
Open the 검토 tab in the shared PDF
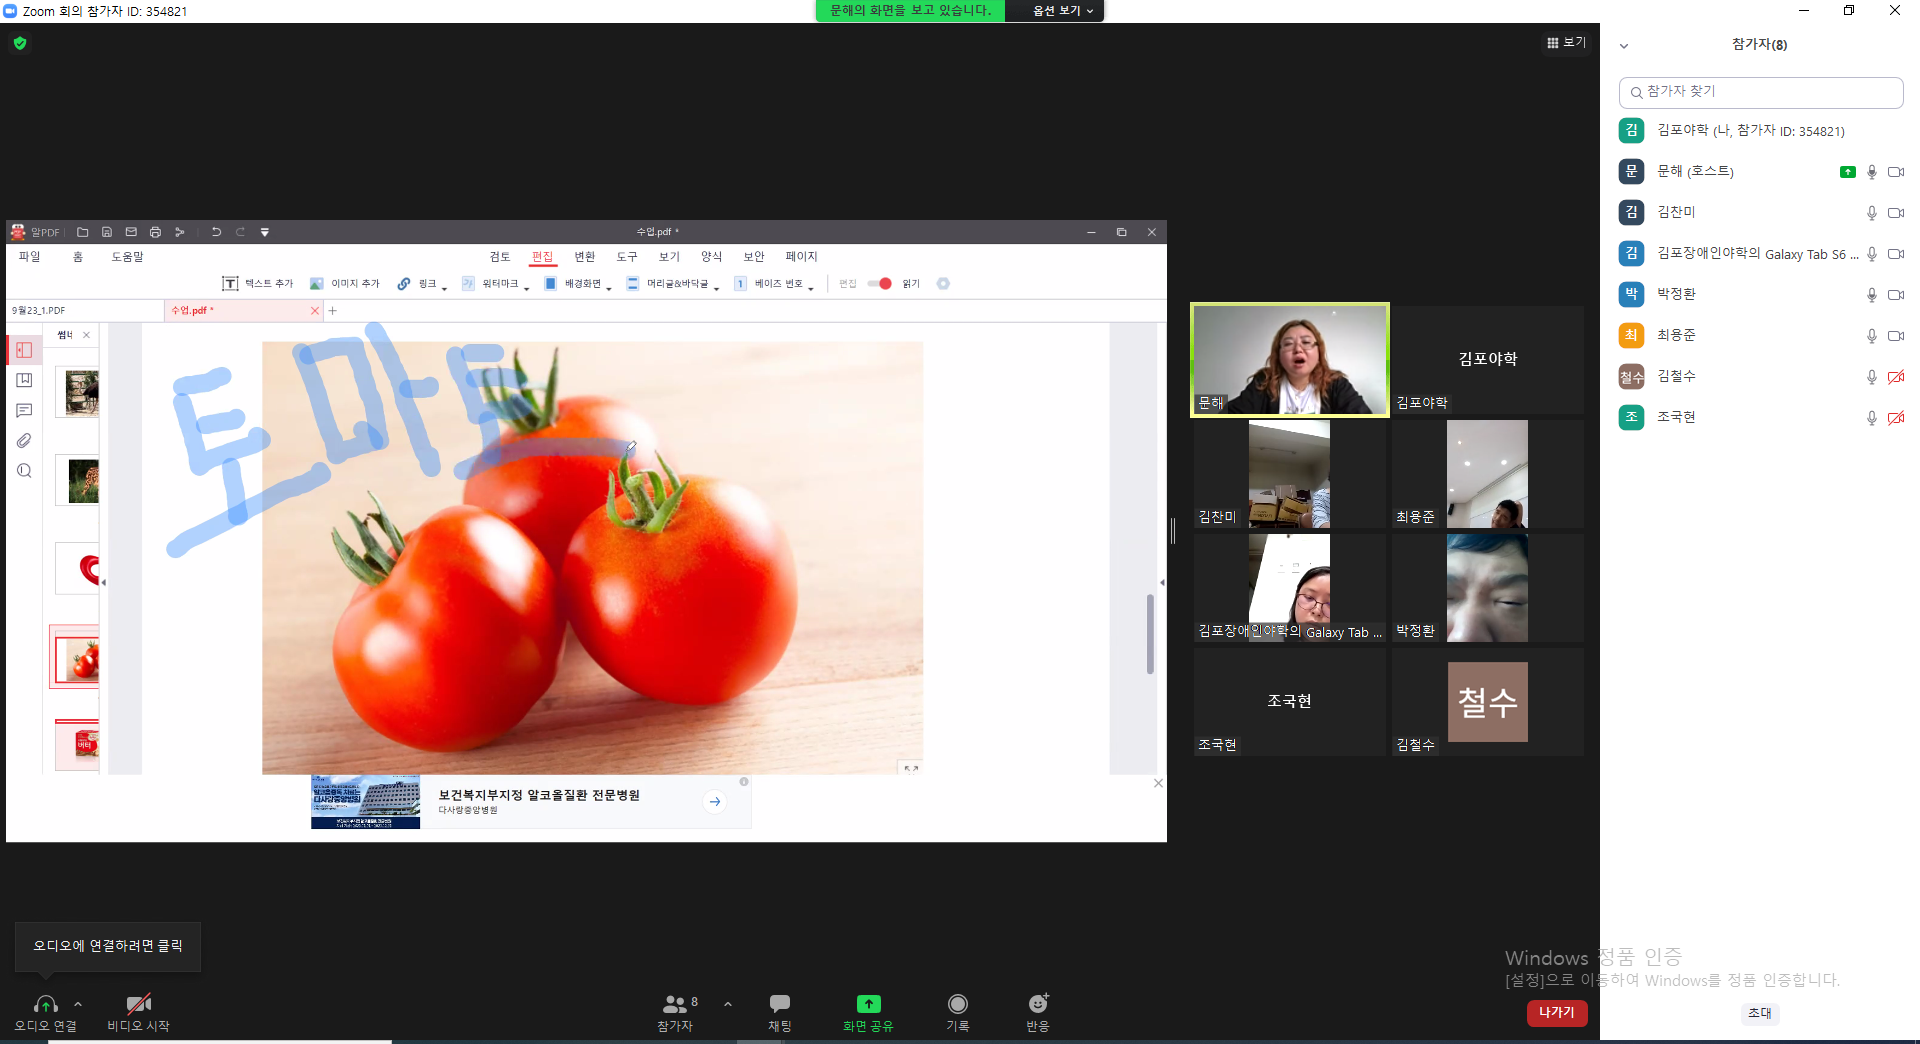(500, 257)
